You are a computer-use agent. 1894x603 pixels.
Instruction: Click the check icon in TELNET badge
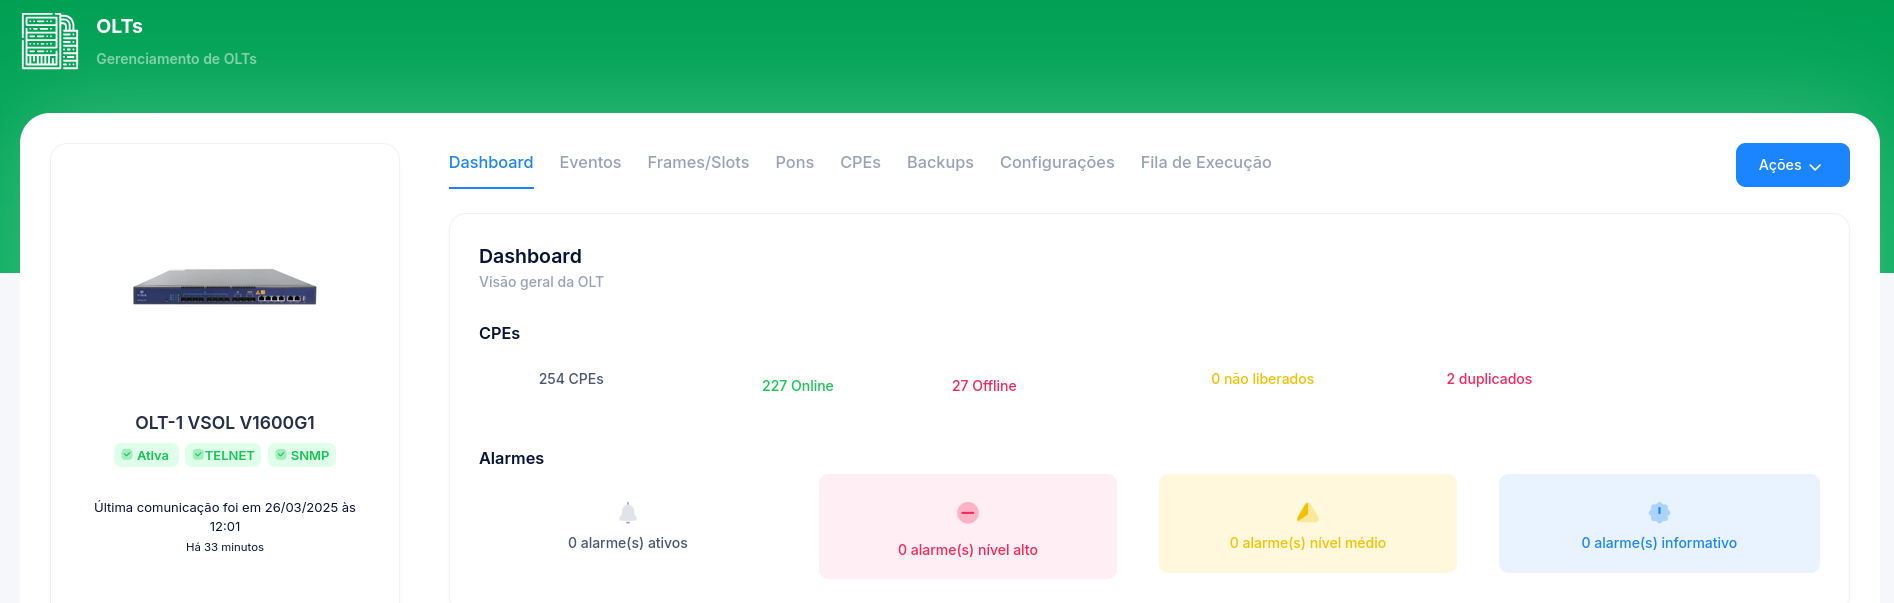point(198,455)
